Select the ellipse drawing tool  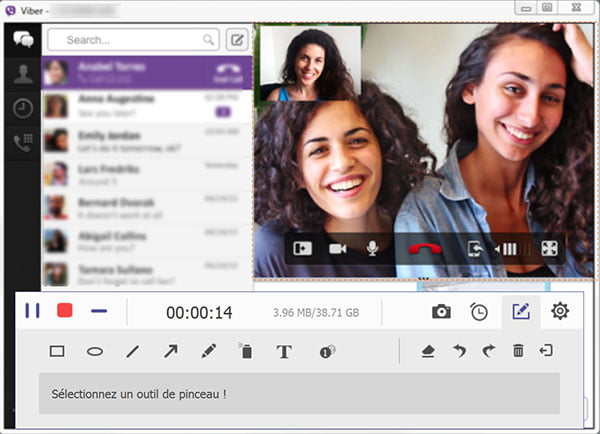click(94, 351)
